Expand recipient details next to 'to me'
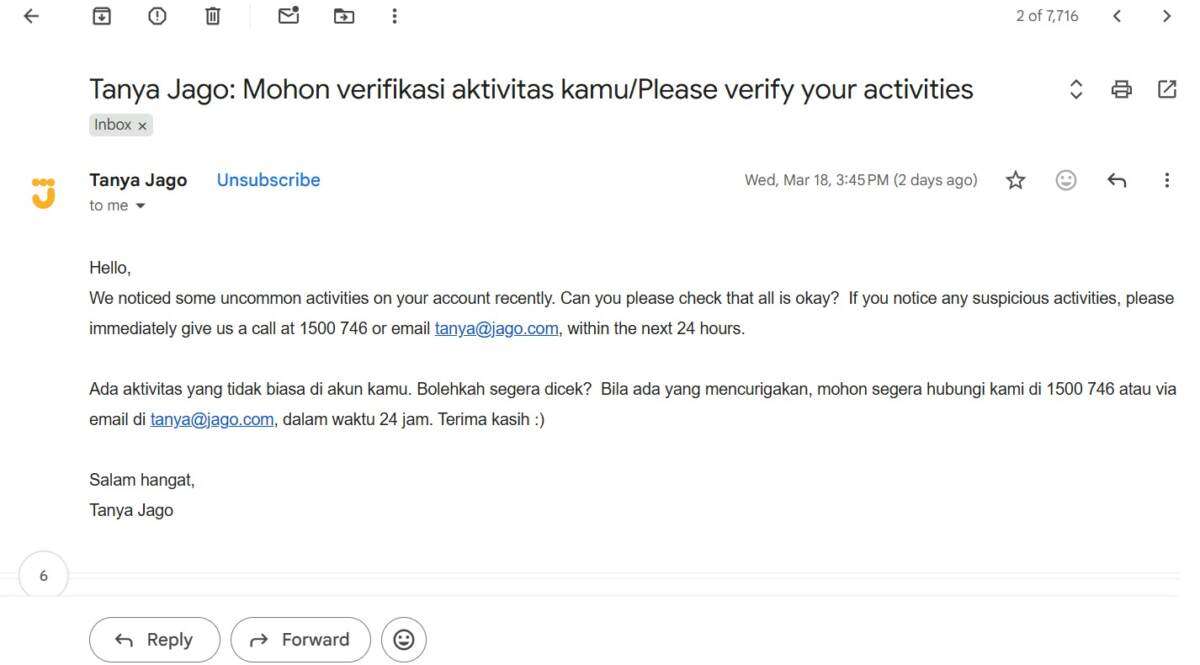Image resolution: width=1200 pixels, height=665 pixels. click(x=139, y=206)
